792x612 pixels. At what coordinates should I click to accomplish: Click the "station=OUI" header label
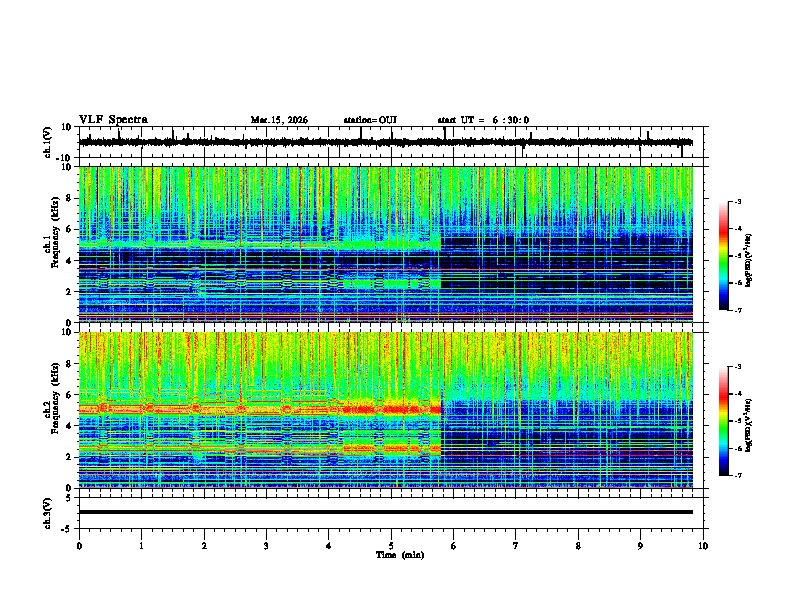click(x=370, y=120)
